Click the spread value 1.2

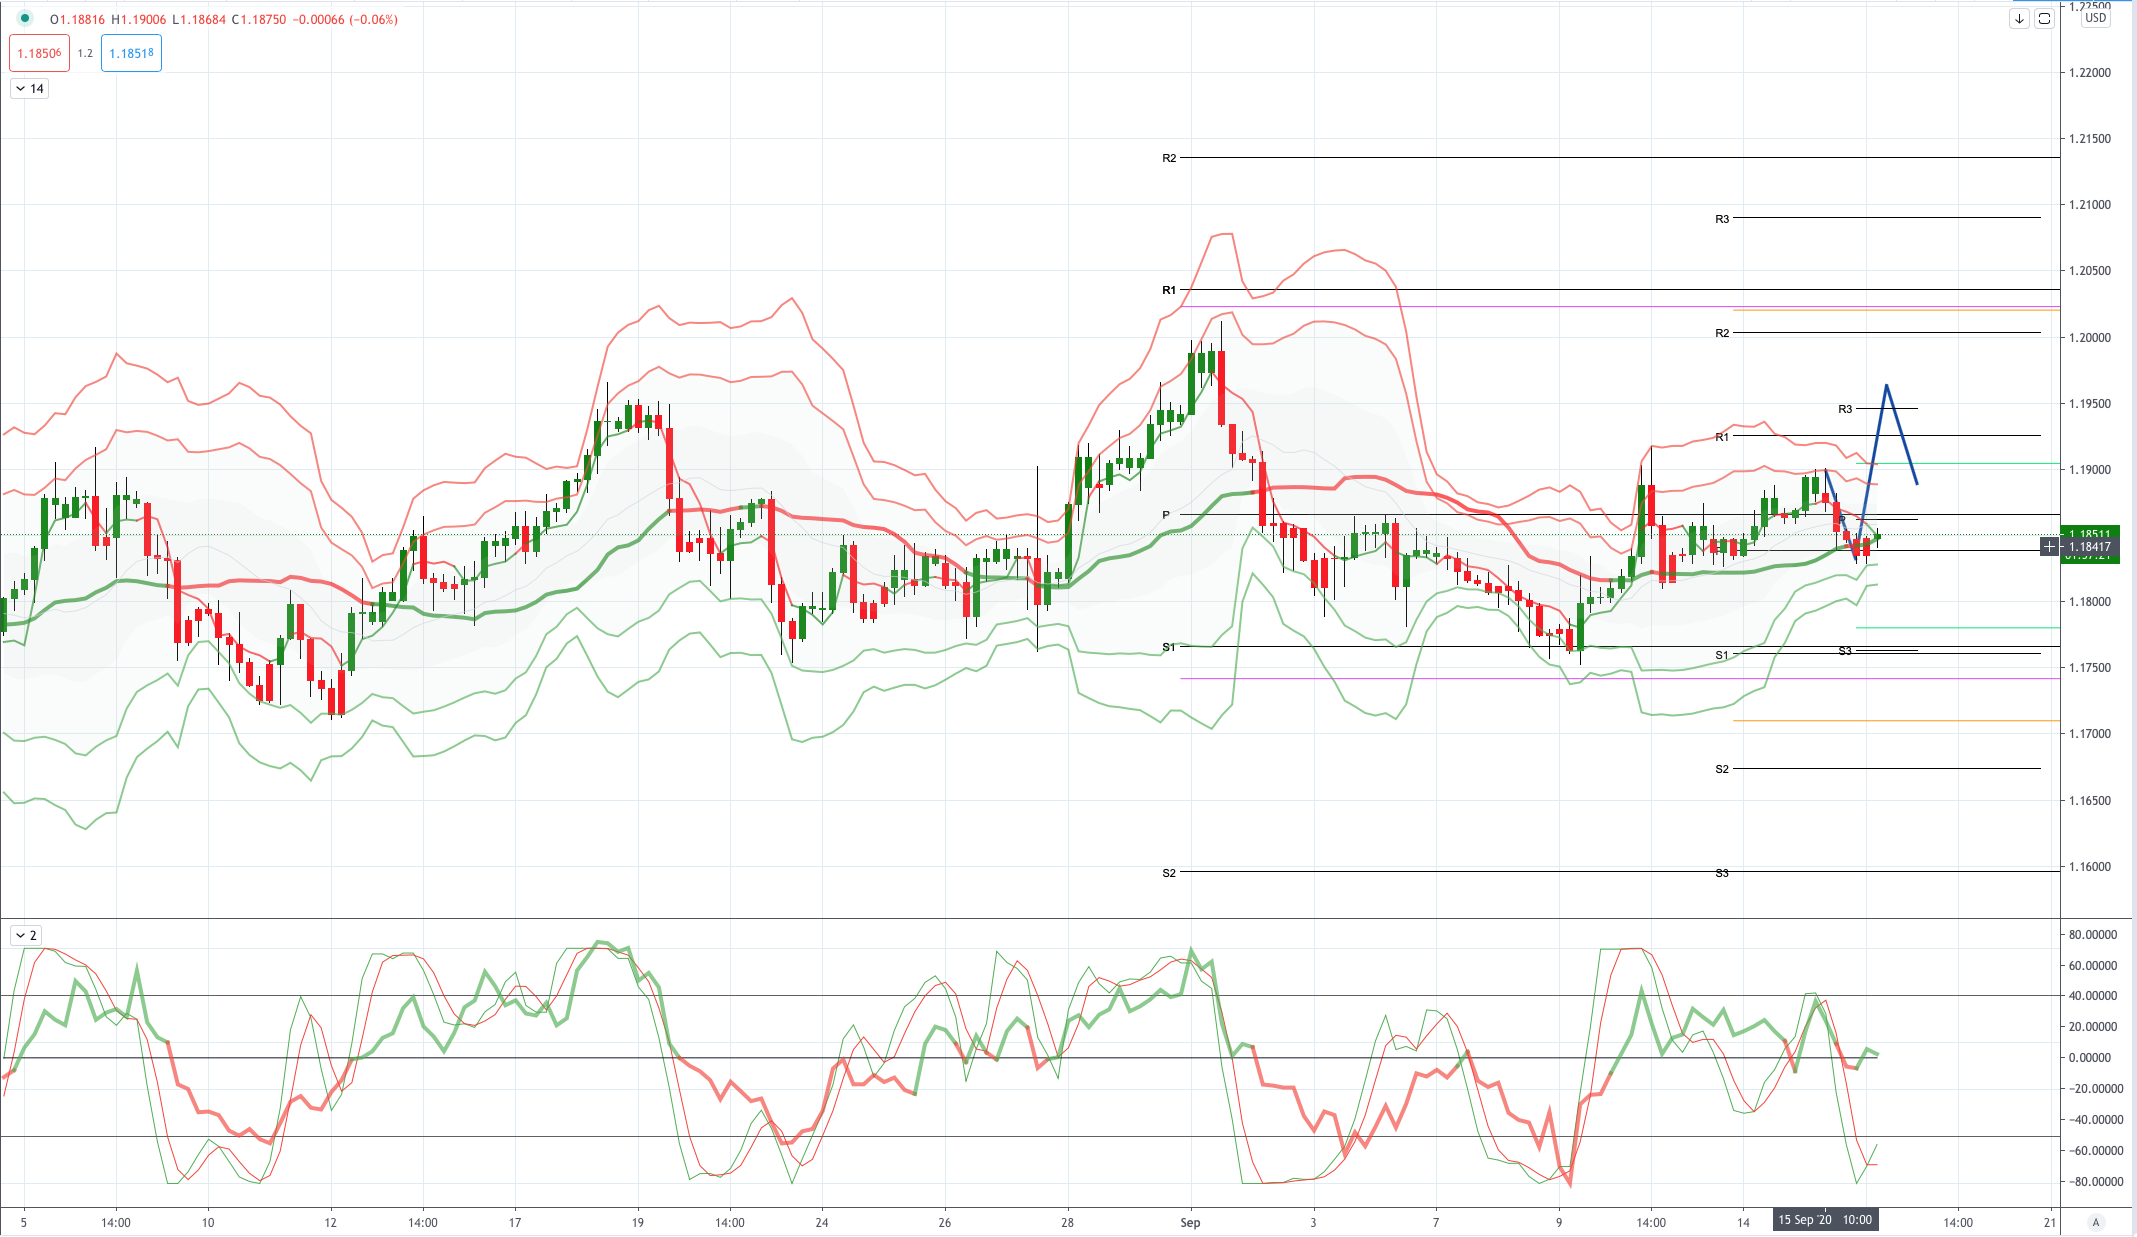(x=85, y=53)
